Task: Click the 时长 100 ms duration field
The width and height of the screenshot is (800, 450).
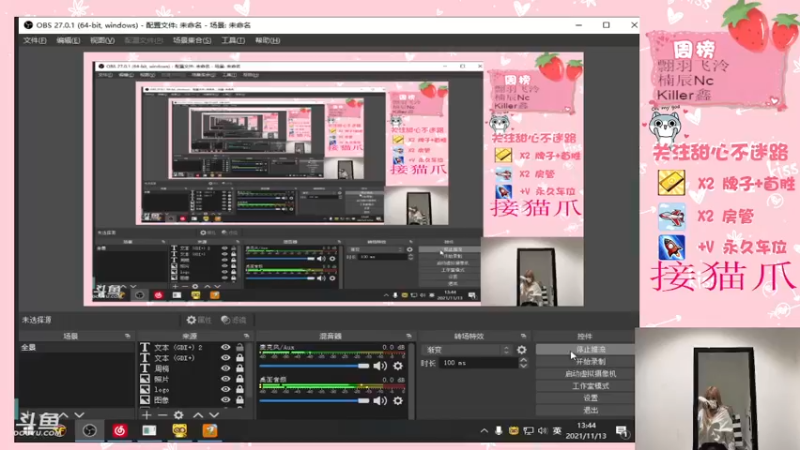Action: coord(478,363)
